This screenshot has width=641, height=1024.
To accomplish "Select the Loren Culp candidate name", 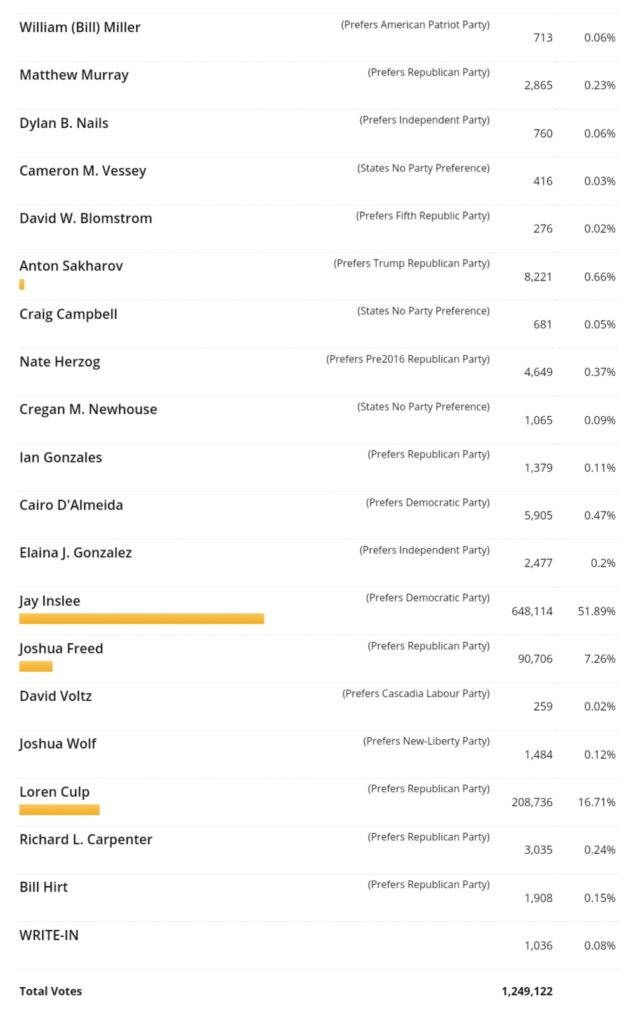I will (54, 792).
